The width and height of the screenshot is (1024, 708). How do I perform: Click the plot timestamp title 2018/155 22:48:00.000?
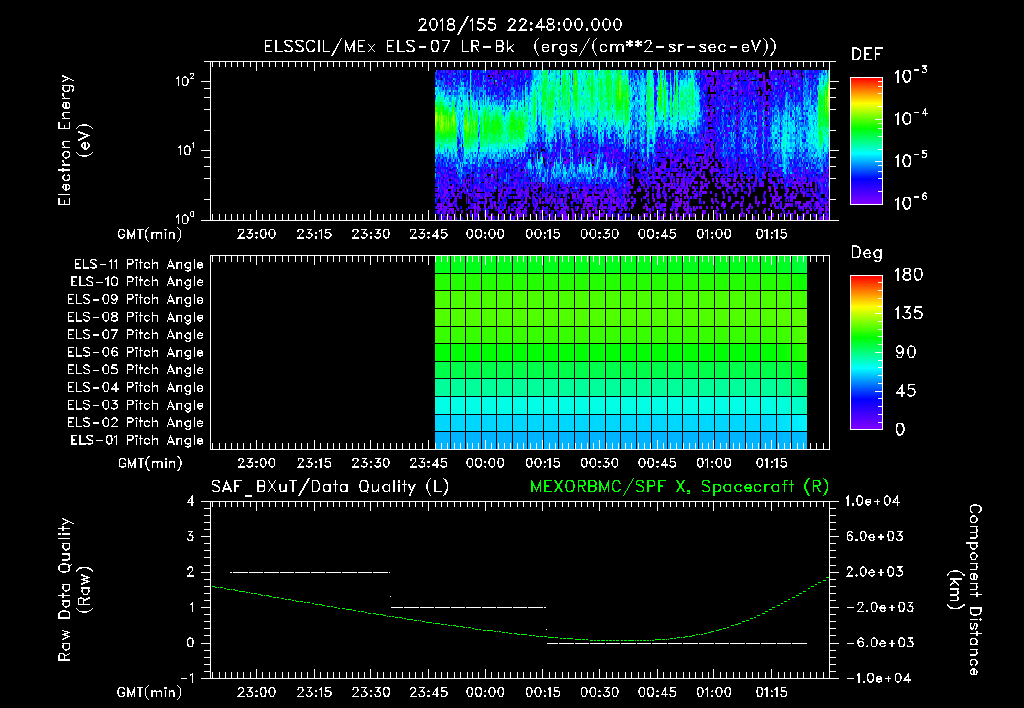coord(520,25)
